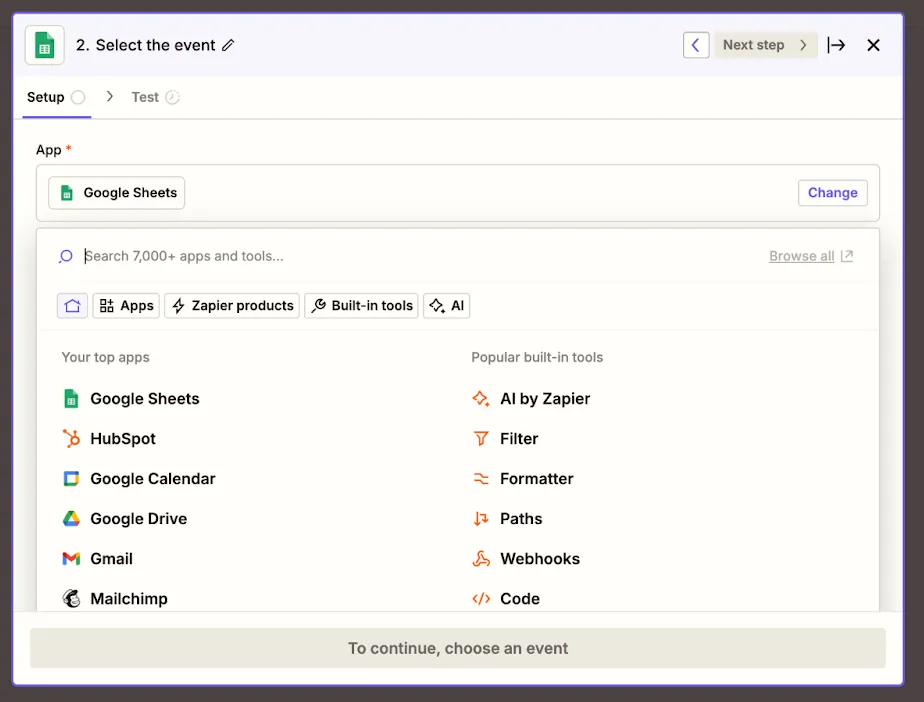This screenshot has width=924, height=702.
Task: Select AI by Zapier tool
Action: pyautogui.click(x=545, y=399)
